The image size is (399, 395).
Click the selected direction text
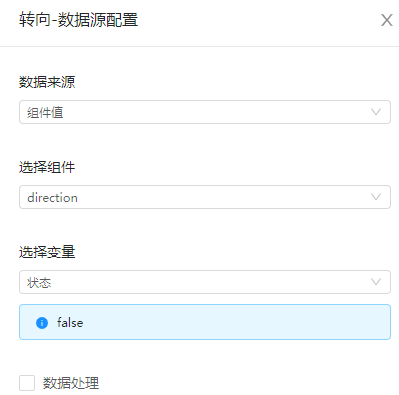click(52, 198)
